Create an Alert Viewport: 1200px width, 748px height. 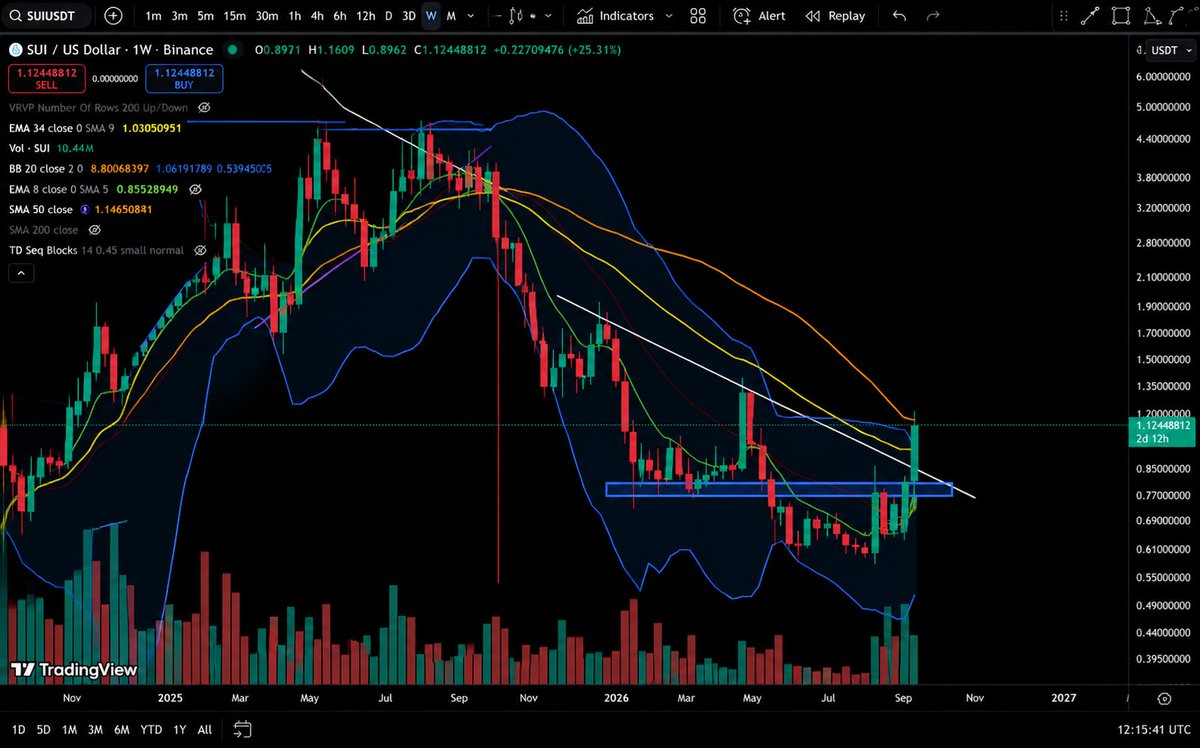click(759, 16)
